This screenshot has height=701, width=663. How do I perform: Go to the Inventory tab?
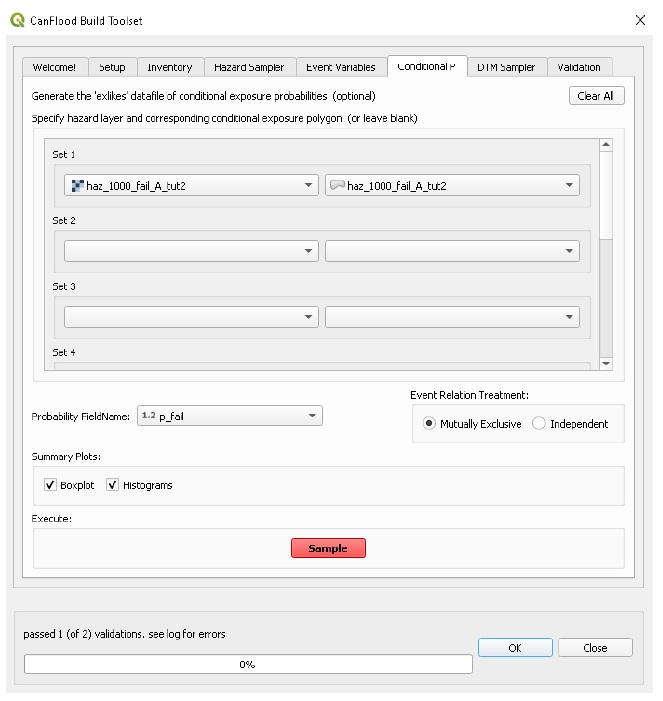tap(170, 68)
